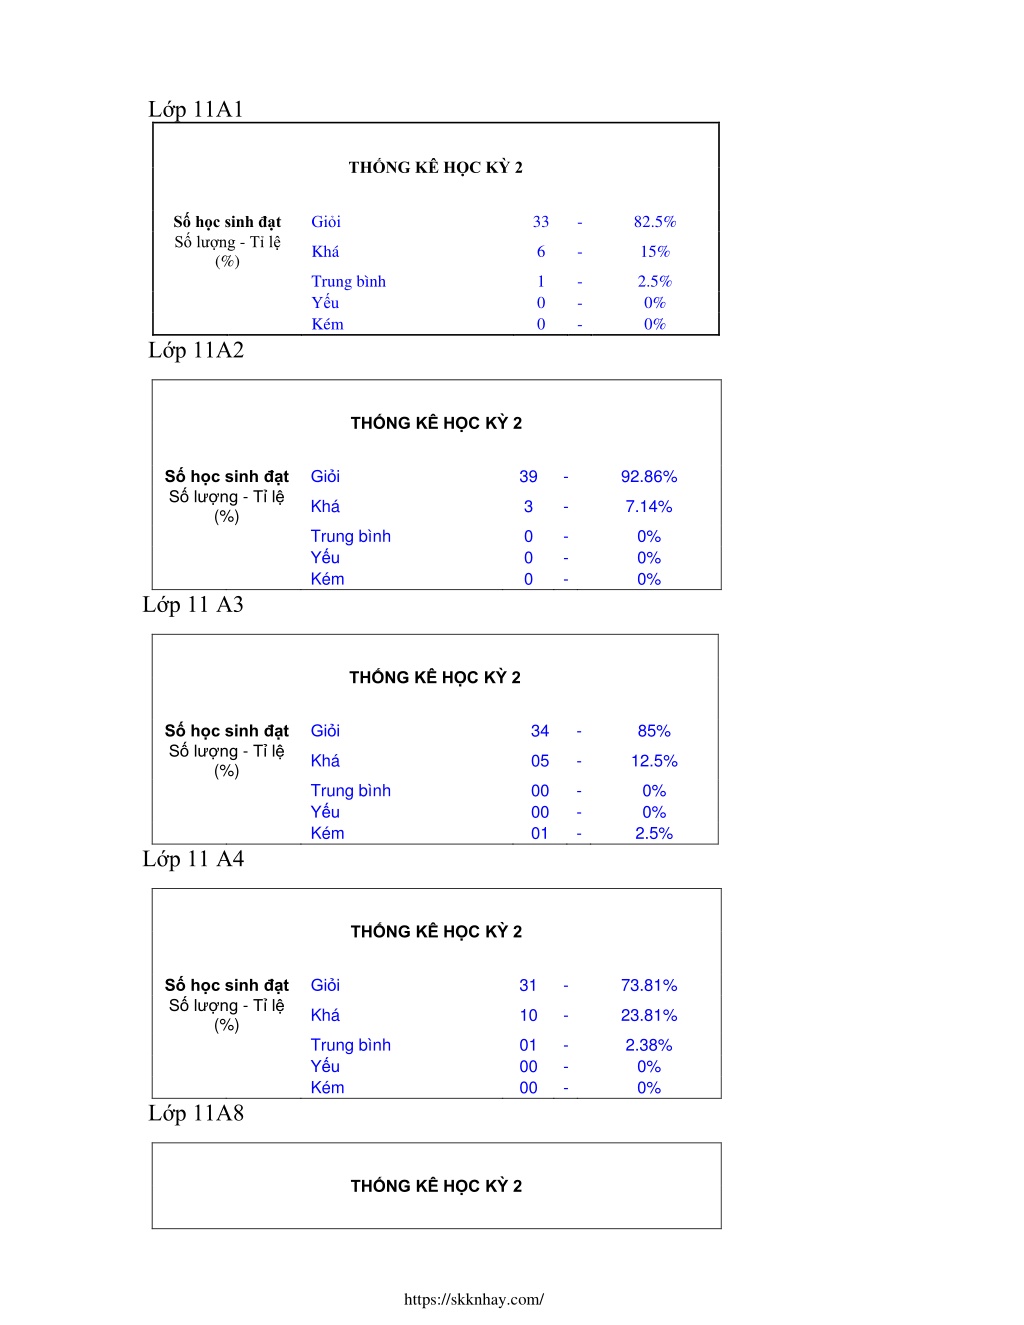The height and width of the screenshot is (1325, 1024).
Task: Click the 7.14% Khá value in 11A2
Action: (x=649, y=507)
